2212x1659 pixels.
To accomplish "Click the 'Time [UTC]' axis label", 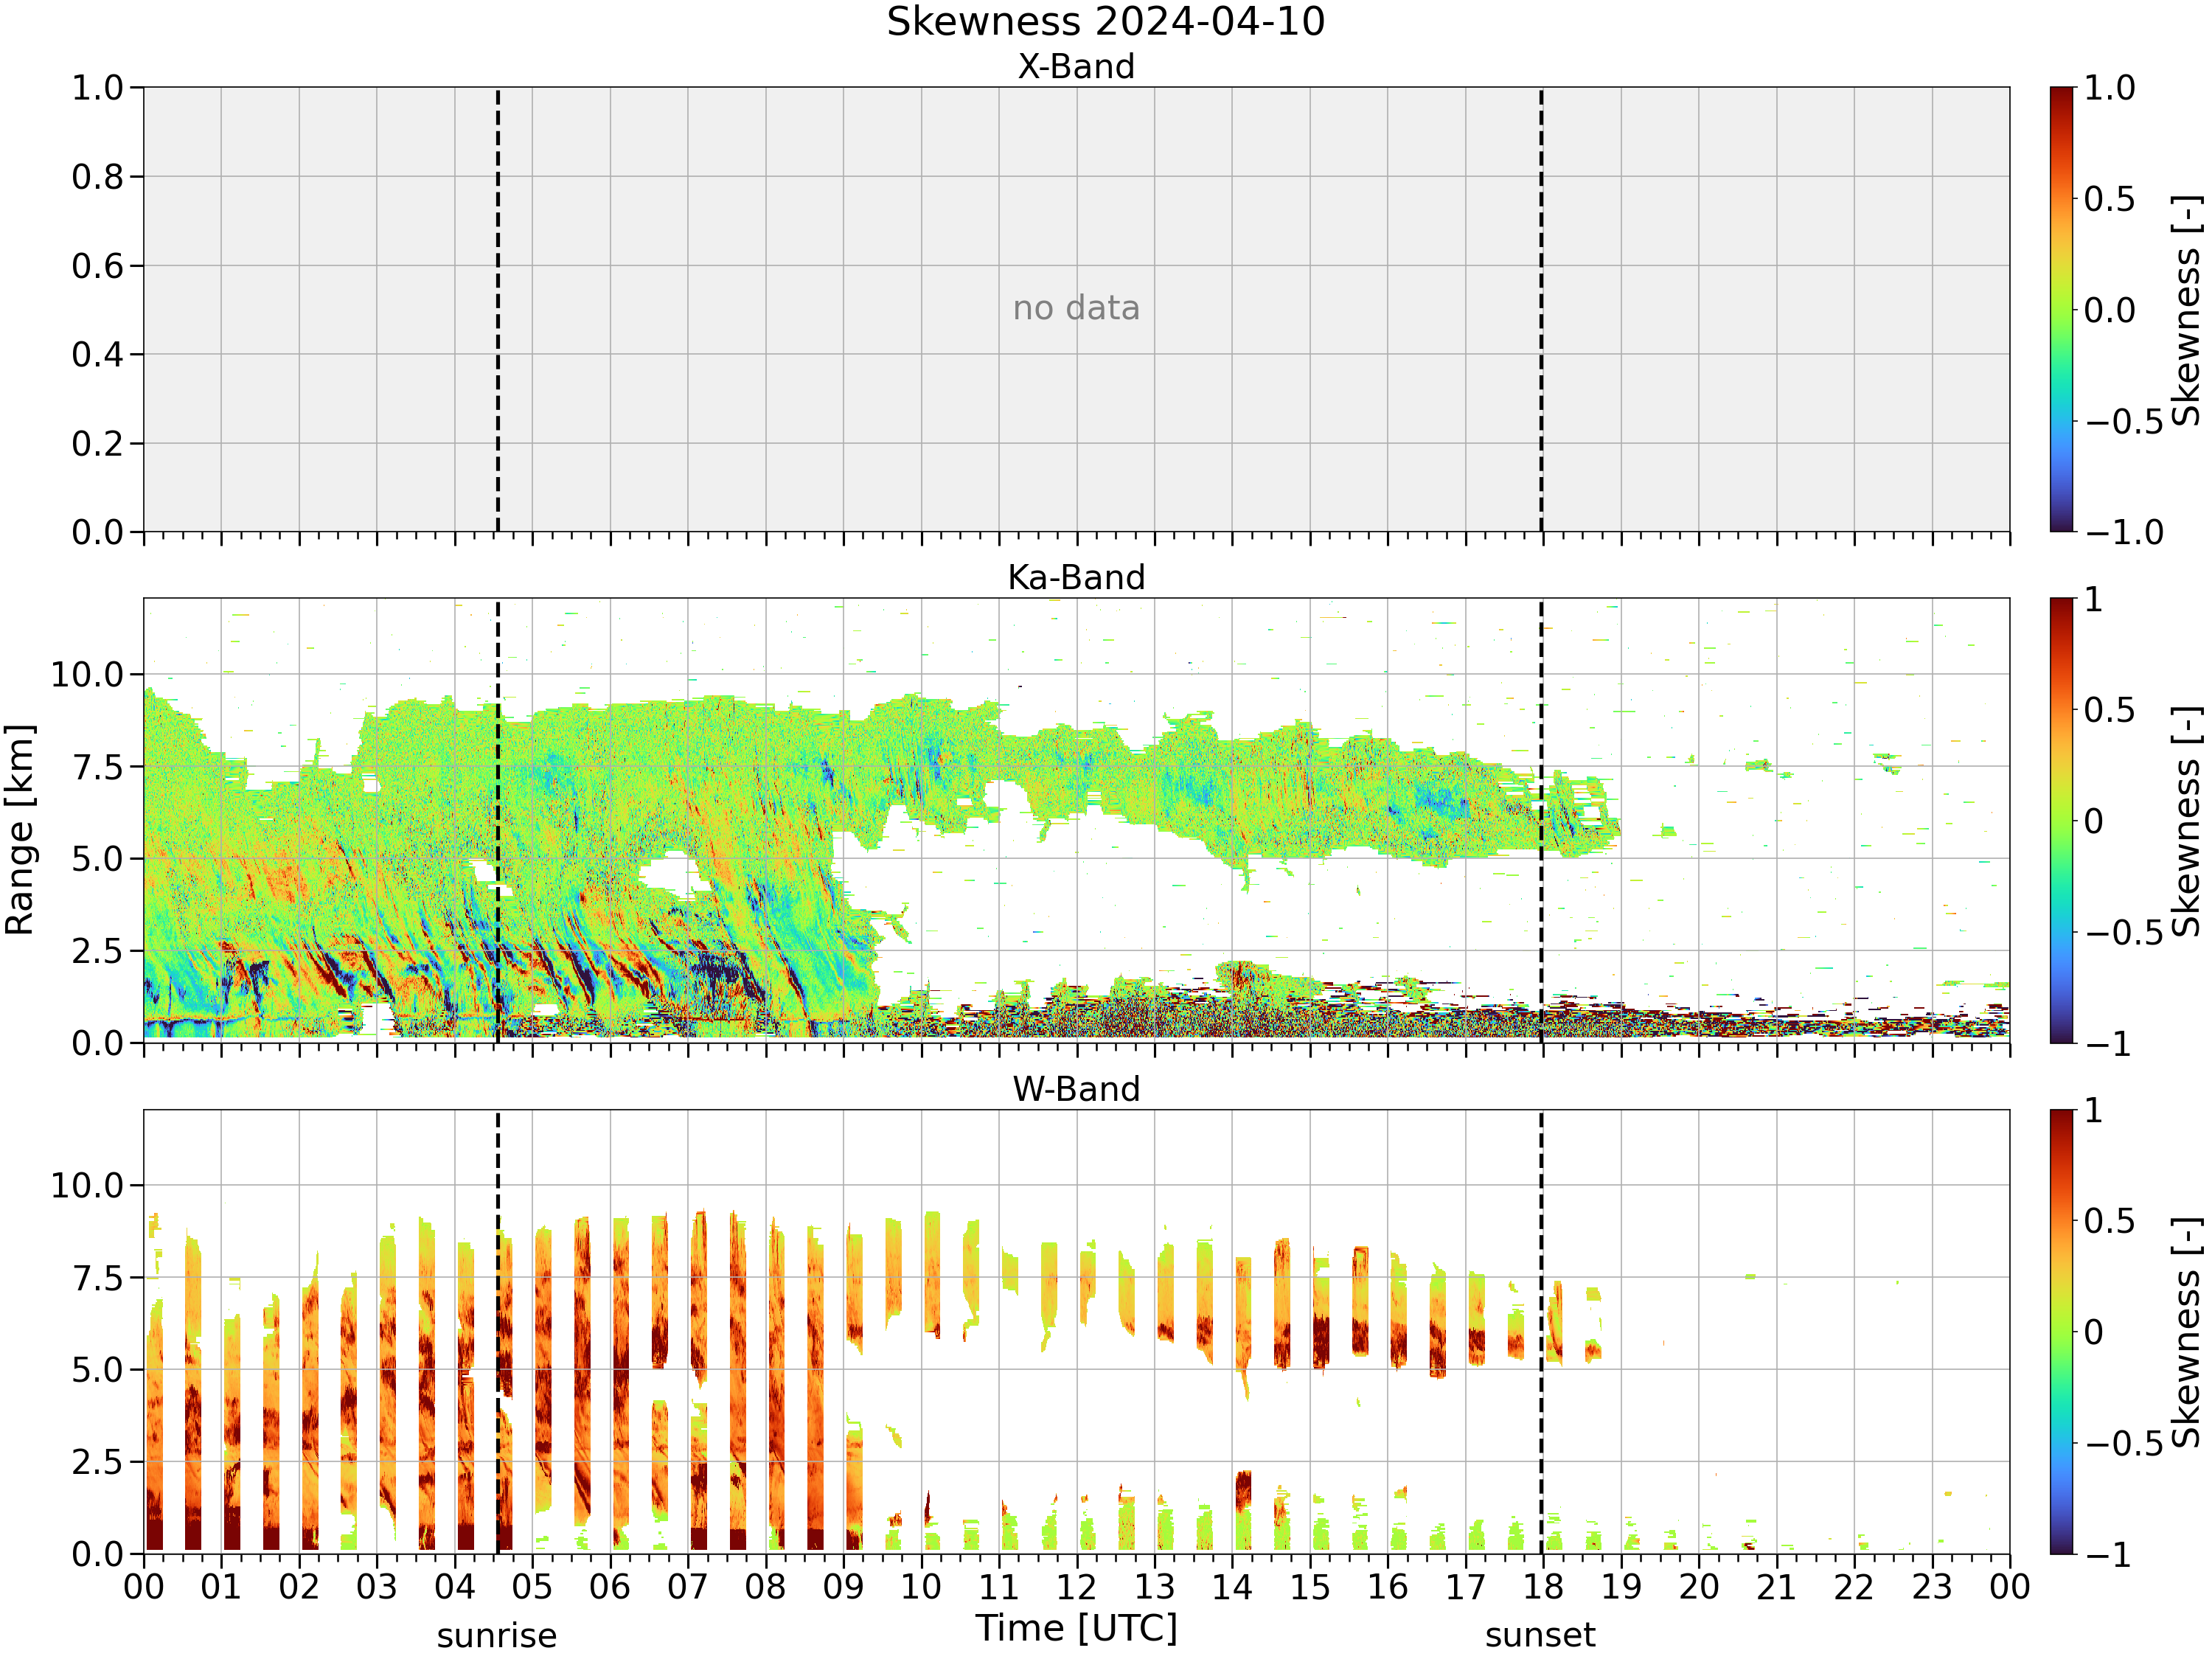I will tap(1076, 1629).
